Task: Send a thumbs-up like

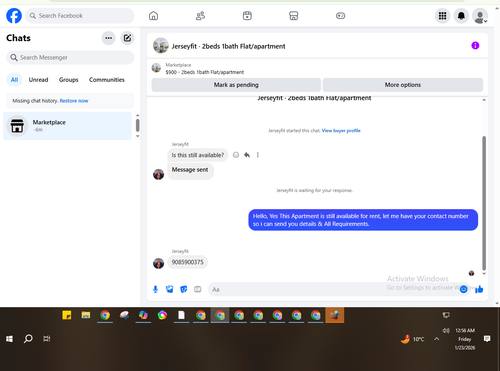Action: [479, 289]
